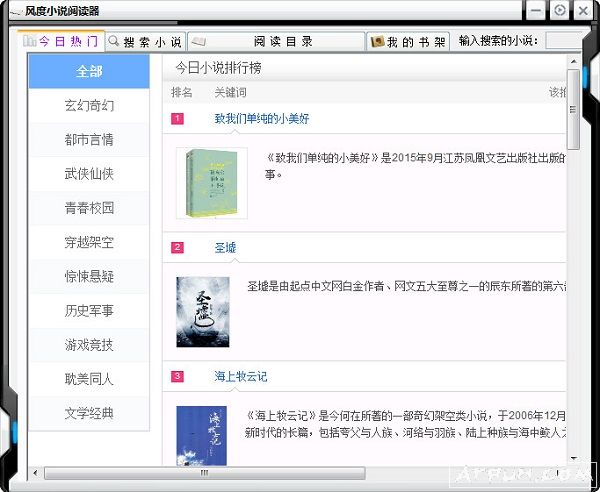Select the 青春校园 category

(x=89, y=208)
